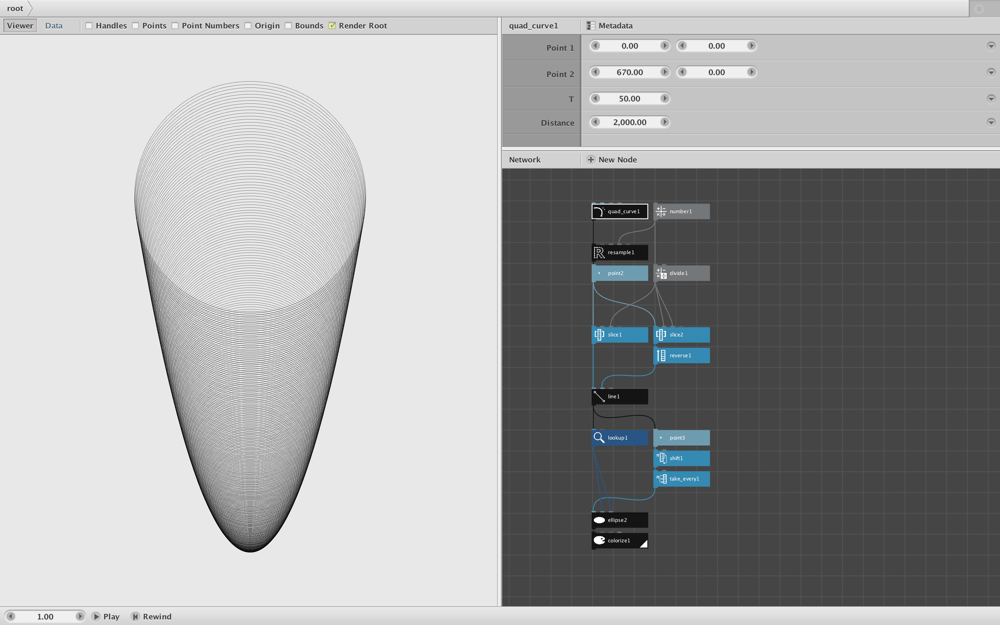Decrease frame number with left arrow

tap(10, 616)
